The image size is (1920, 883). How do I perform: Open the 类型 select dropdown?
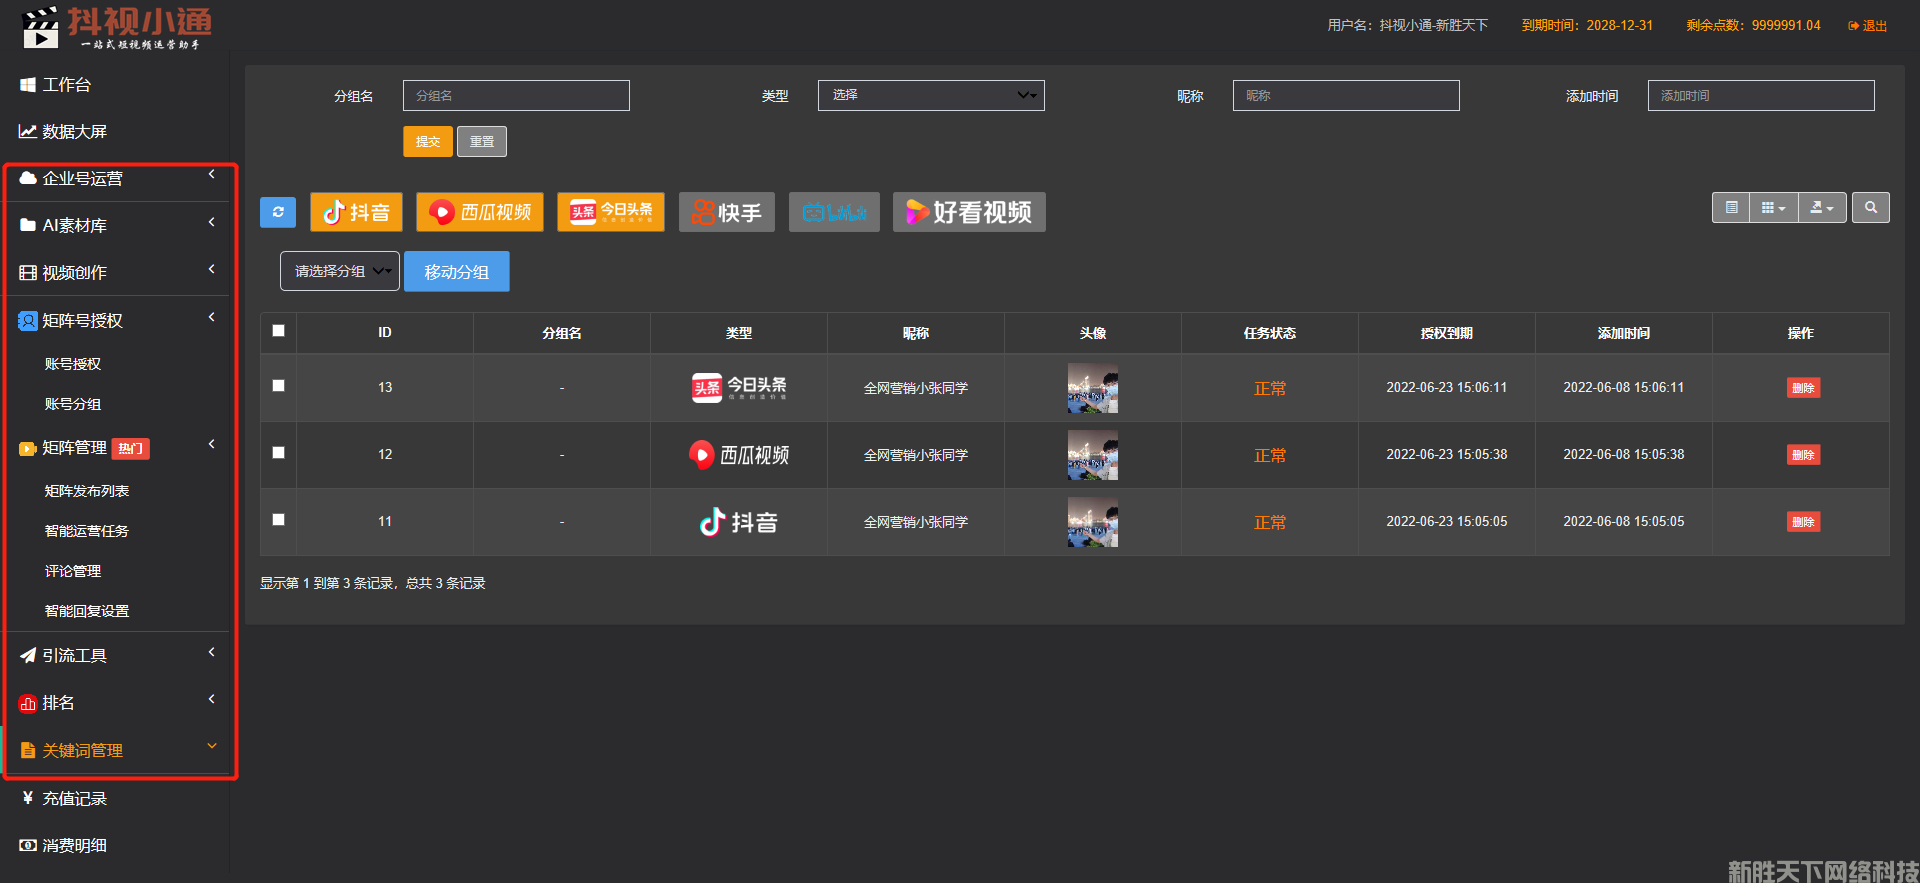tap(930, 95)
